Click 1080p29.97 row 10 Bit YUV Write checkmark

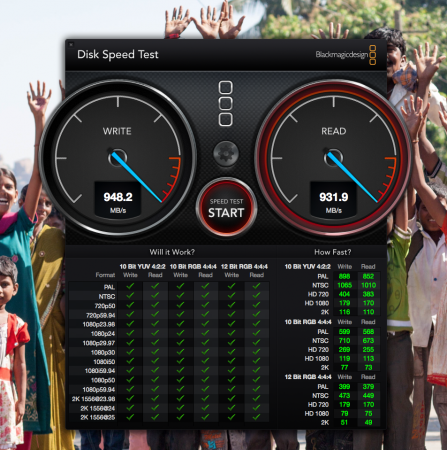point(130,342)
